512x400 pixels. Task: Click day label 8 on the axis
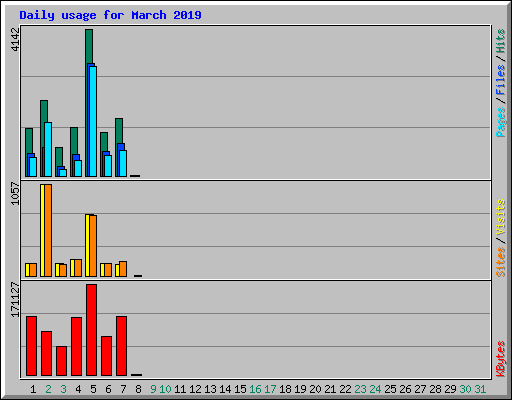pyautogui.click(x=138, y=389)
